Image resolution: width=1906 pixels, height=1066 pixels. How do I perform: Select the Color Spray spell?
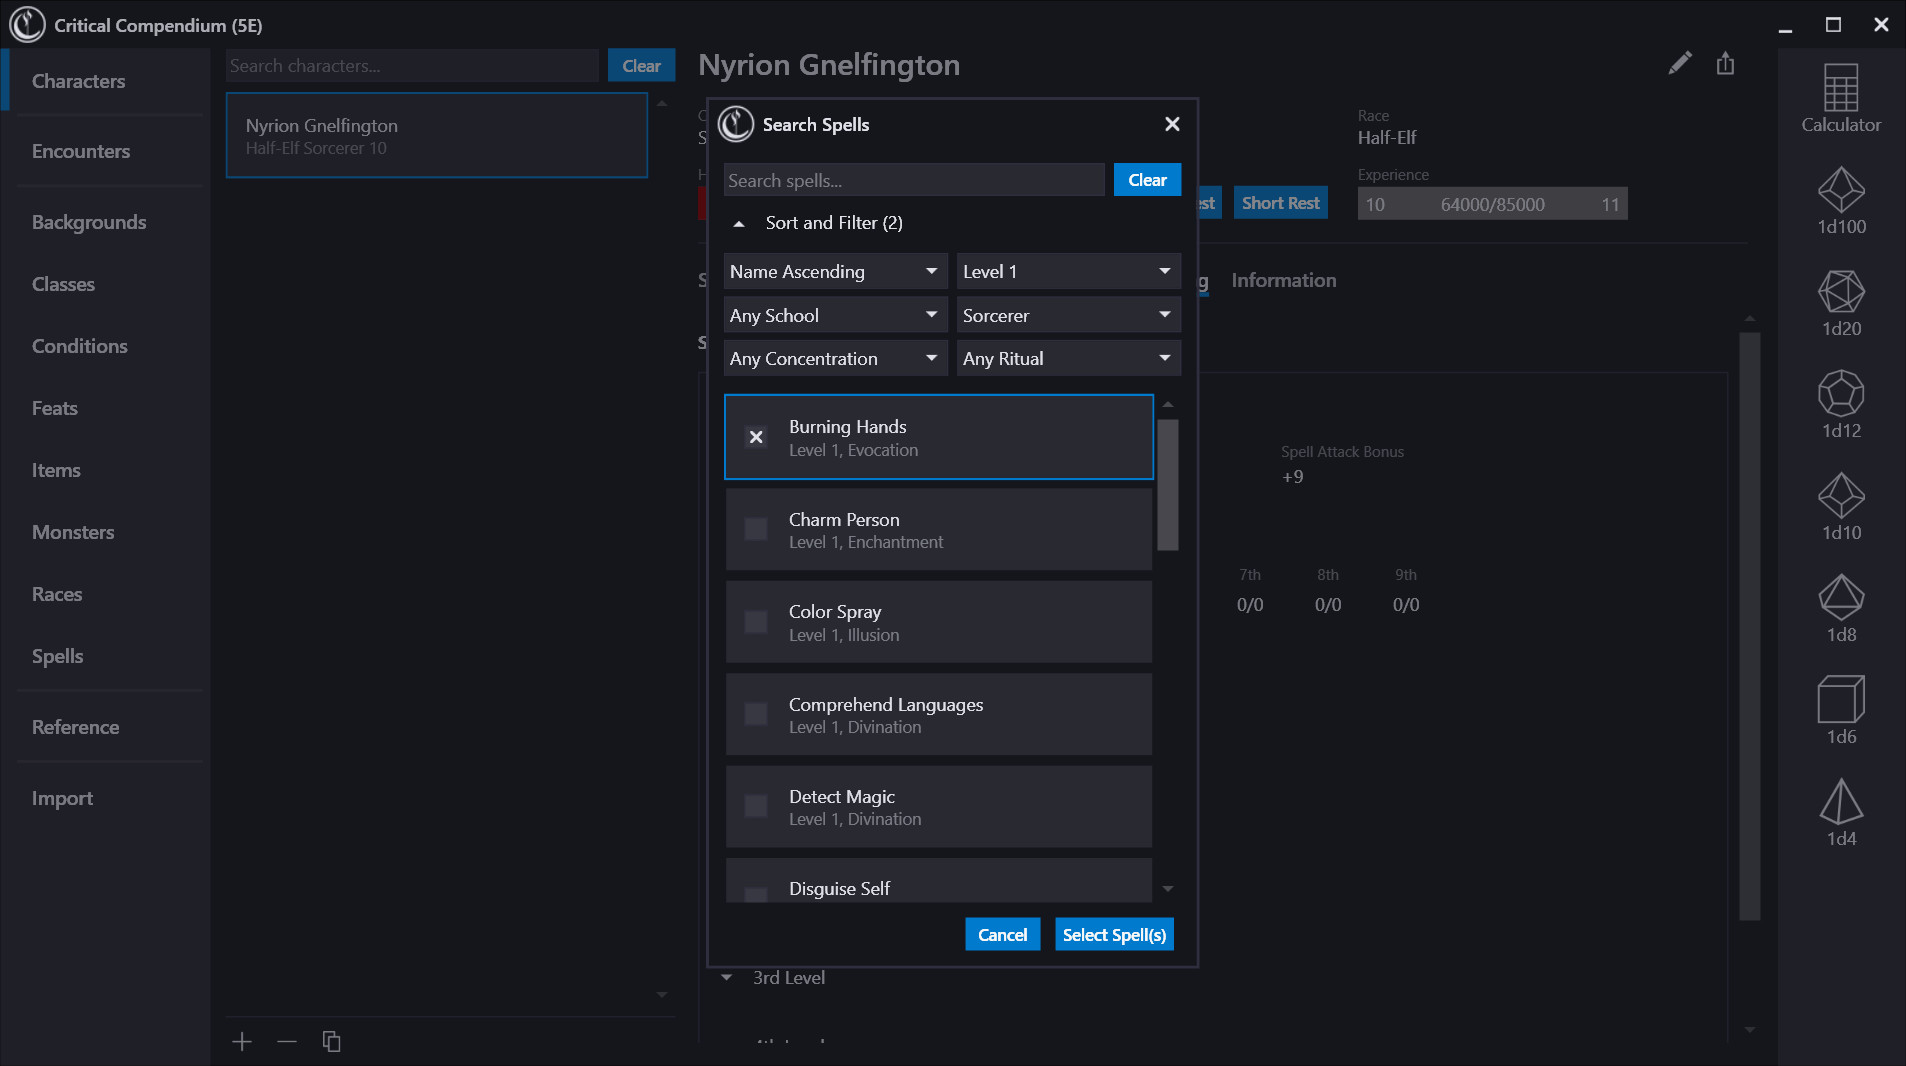coord(938,621)
